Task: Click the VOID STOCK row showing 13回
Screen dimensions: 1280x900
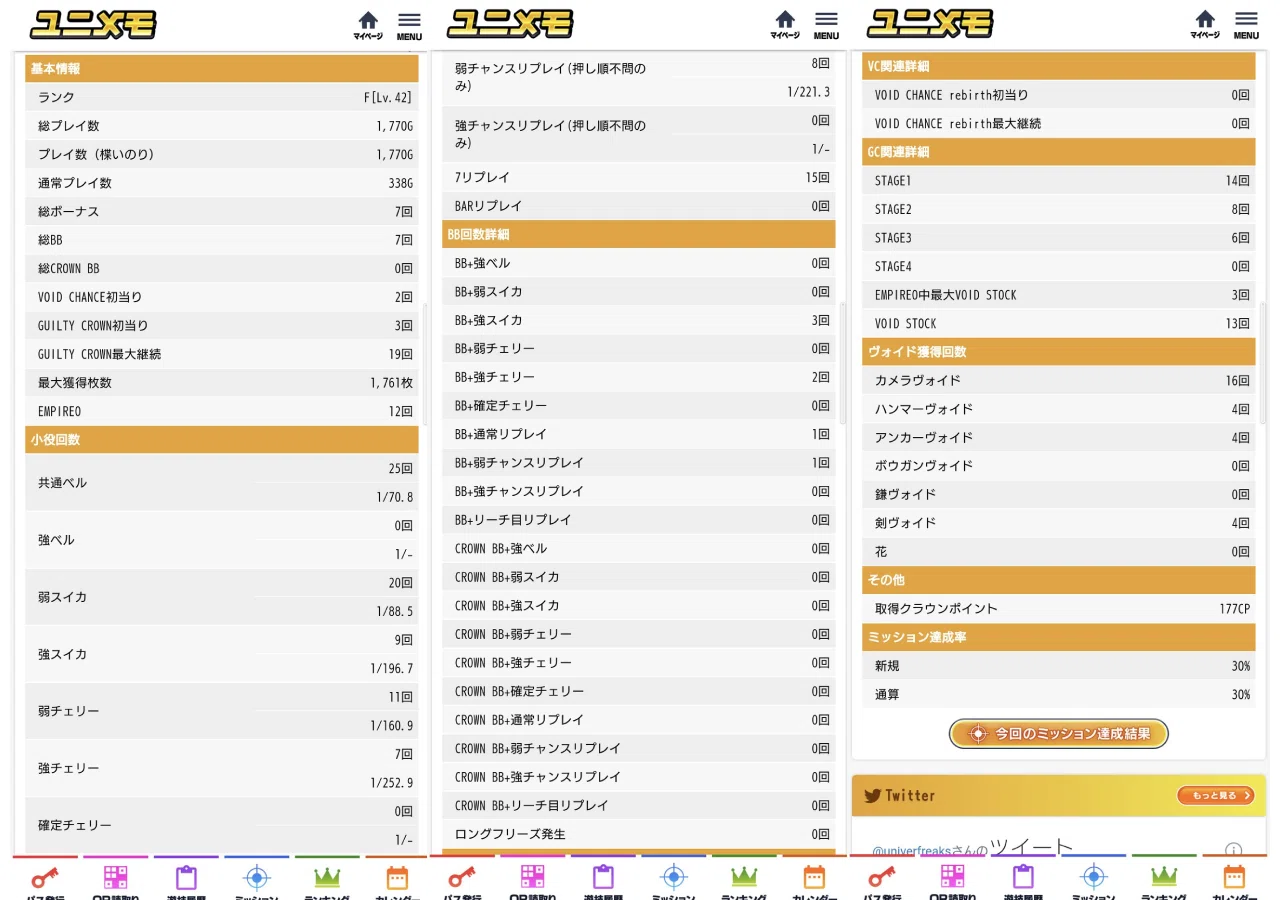Action: pyautogui.click(x=1059, y=323)
